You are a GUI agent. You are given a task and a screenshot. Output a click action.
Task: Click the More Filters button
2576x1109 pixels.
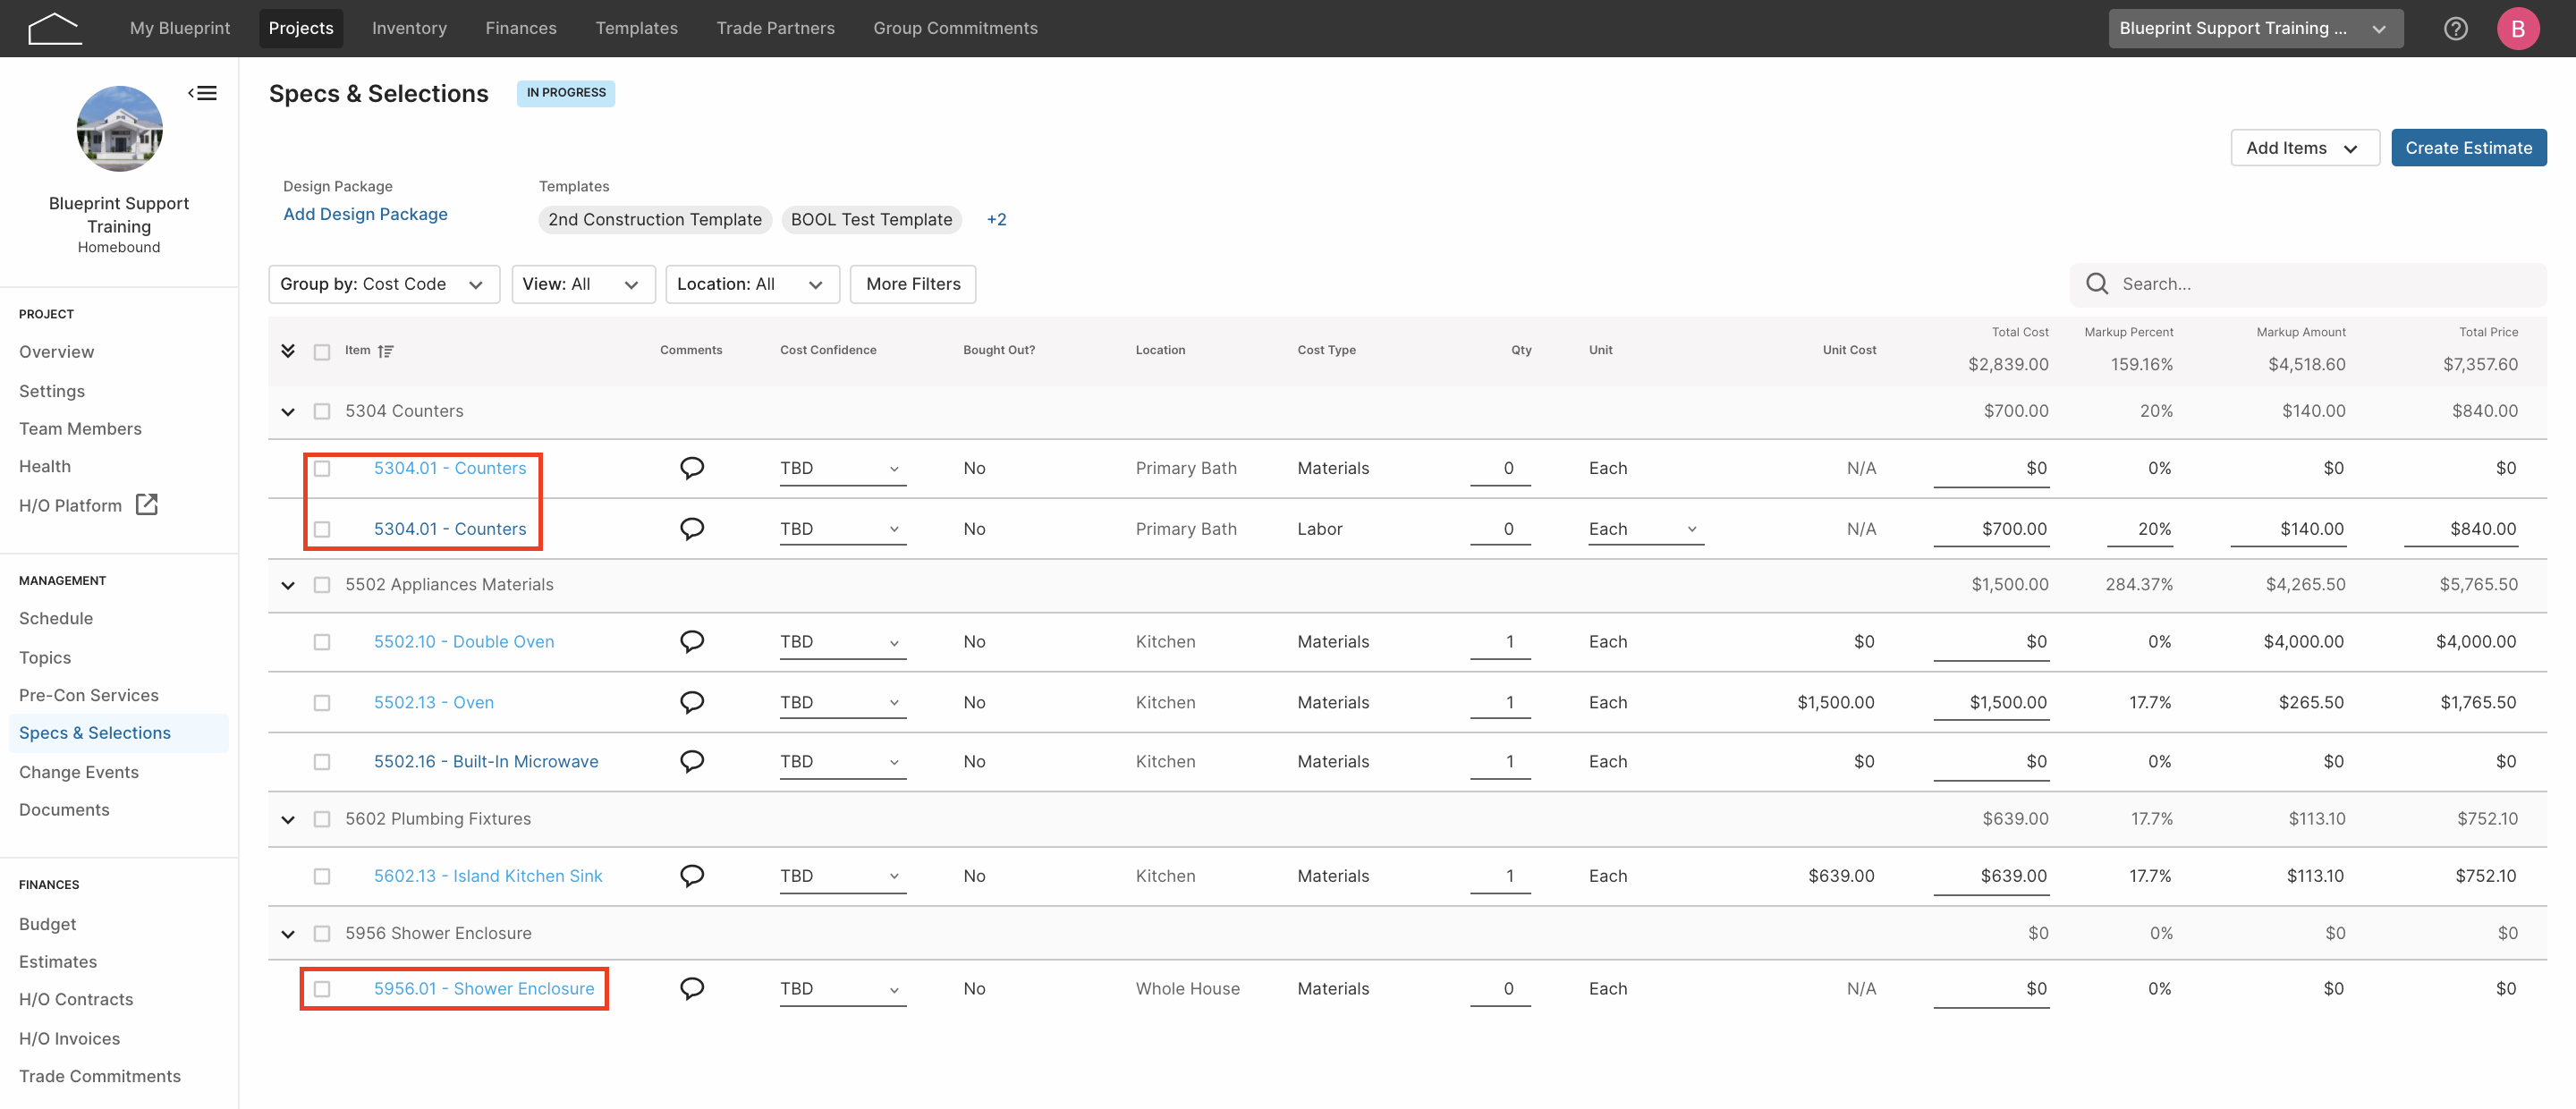(x=913, y=284)
